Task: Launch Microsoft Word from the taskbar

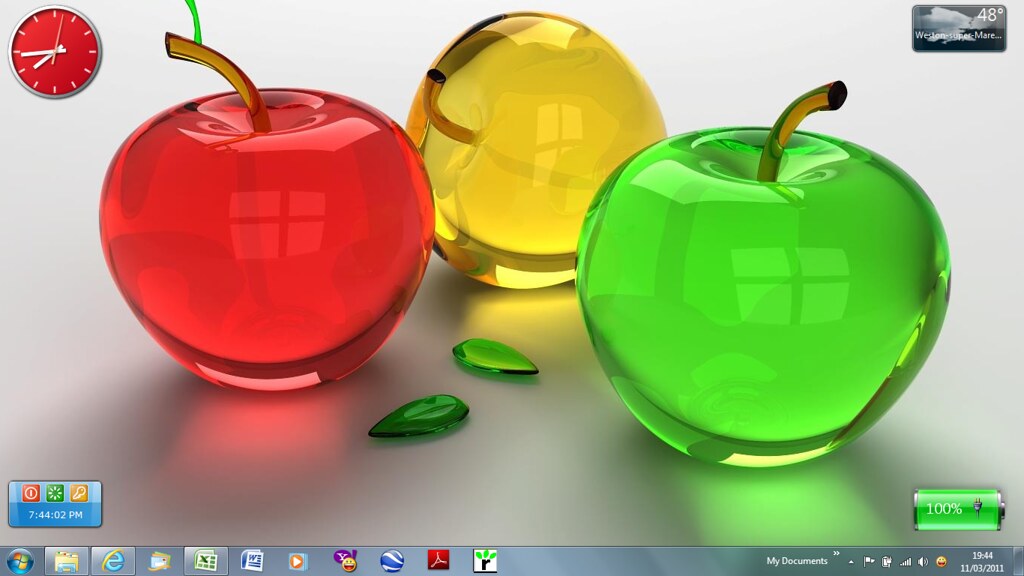Action: tap(252, 561)
